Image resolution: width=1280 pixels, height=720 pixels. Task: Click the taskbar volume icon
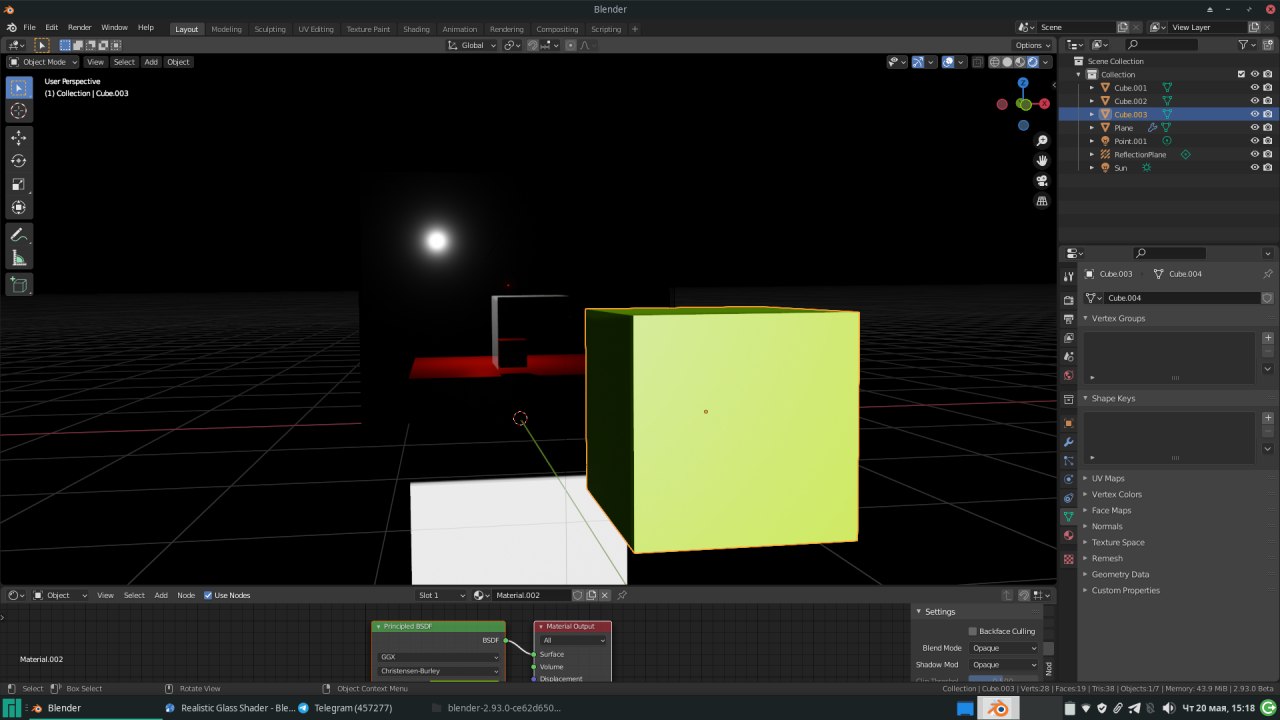coord(1169,708)
